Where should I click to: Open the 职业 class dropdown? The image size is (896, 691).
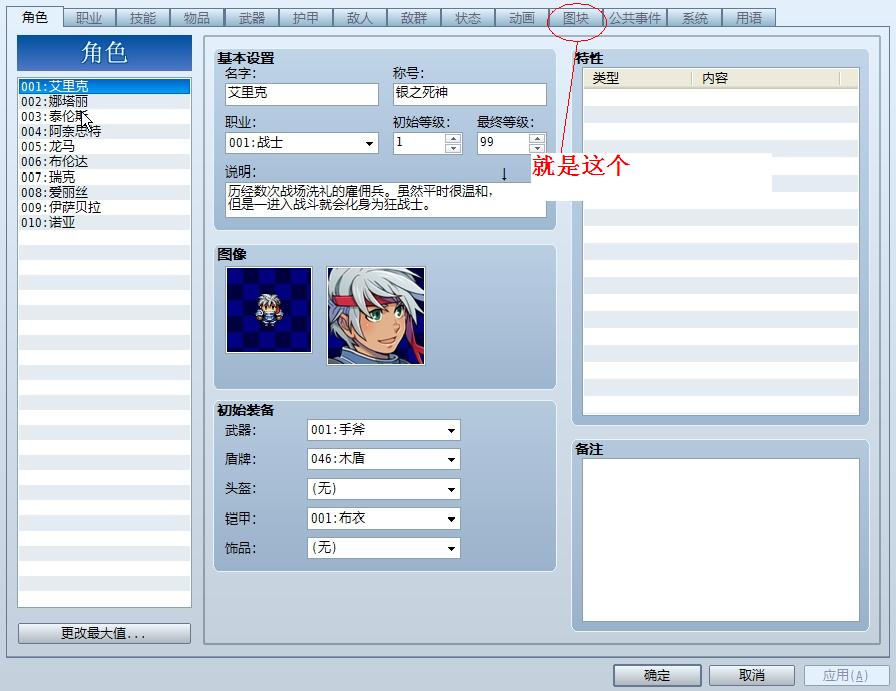point(302,143)
